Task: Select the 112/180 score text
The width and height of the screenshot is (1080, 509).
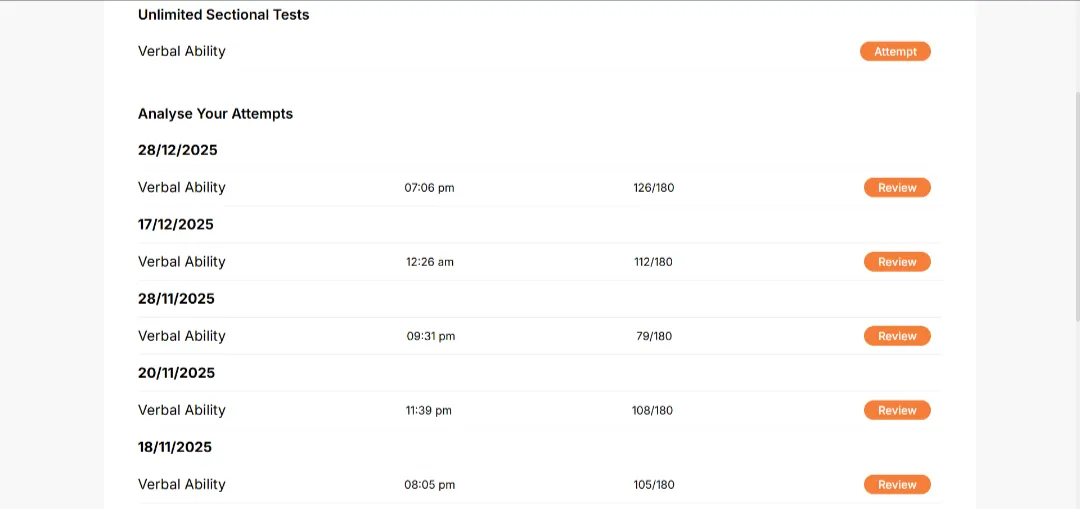Action: (654, 262)
